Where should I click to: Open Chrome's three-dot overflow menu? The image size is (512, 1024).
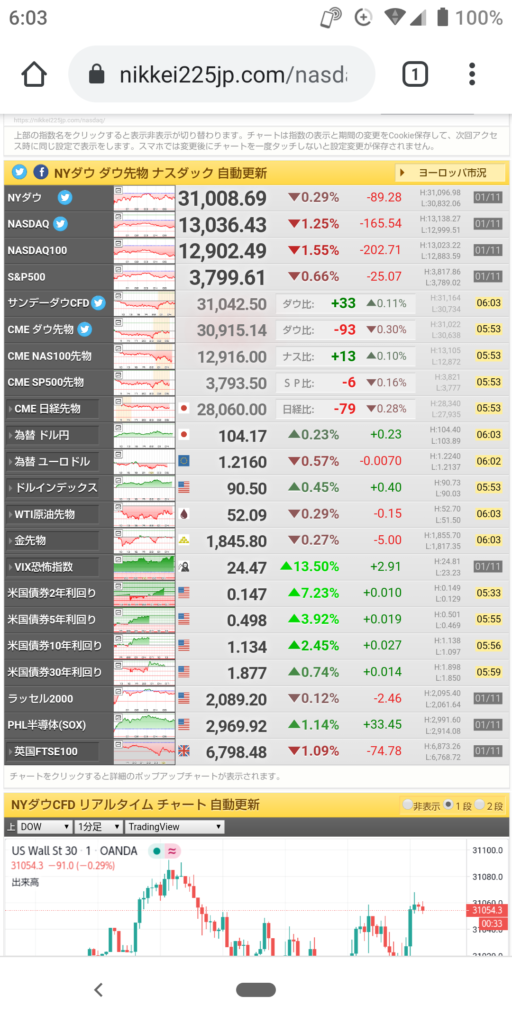coord(472,74)
